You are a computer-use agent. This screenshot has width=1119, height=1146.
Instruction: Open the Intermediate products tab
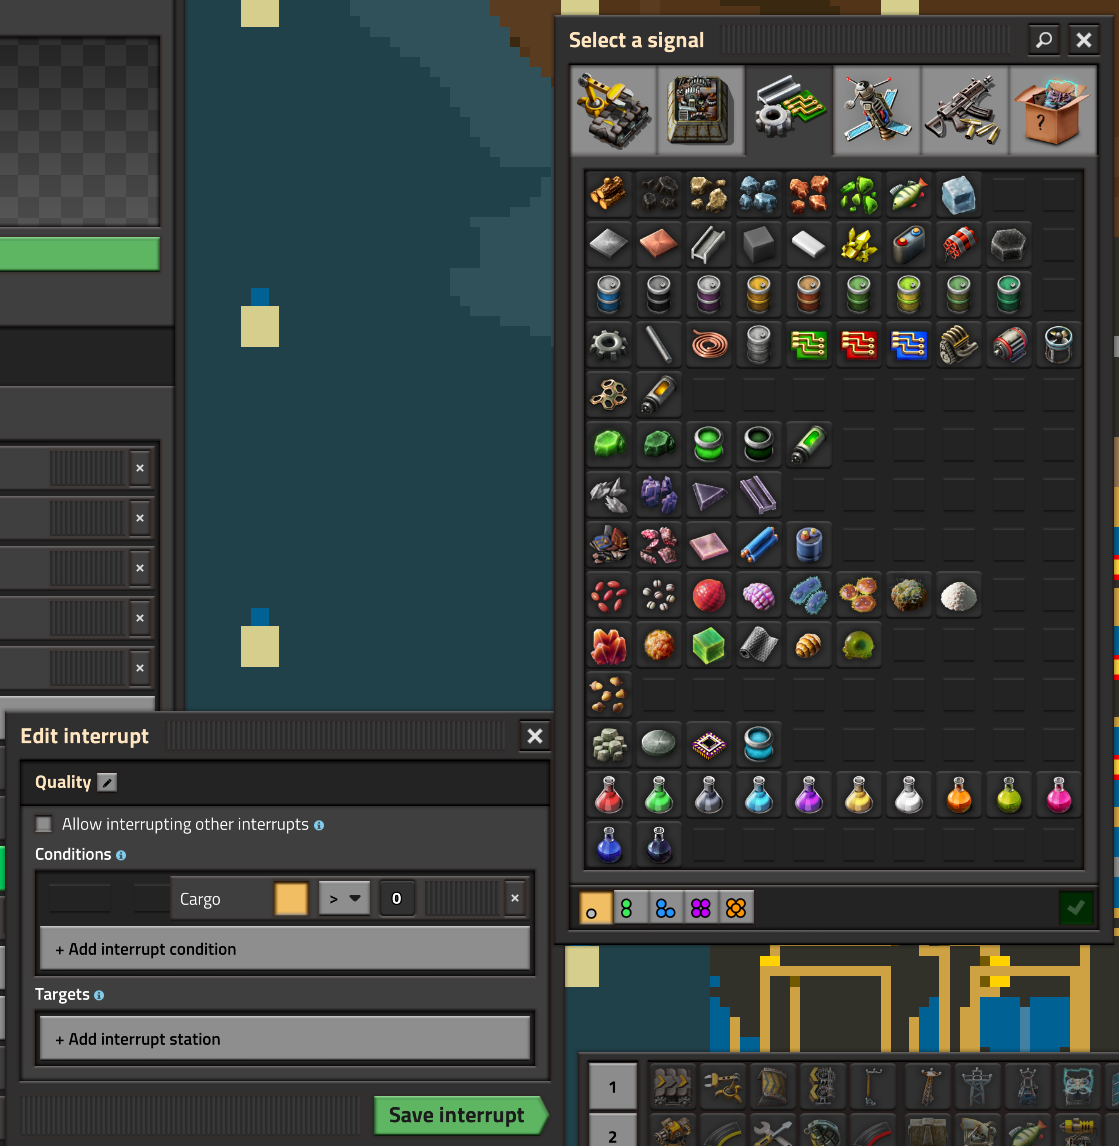click(789, 110)
